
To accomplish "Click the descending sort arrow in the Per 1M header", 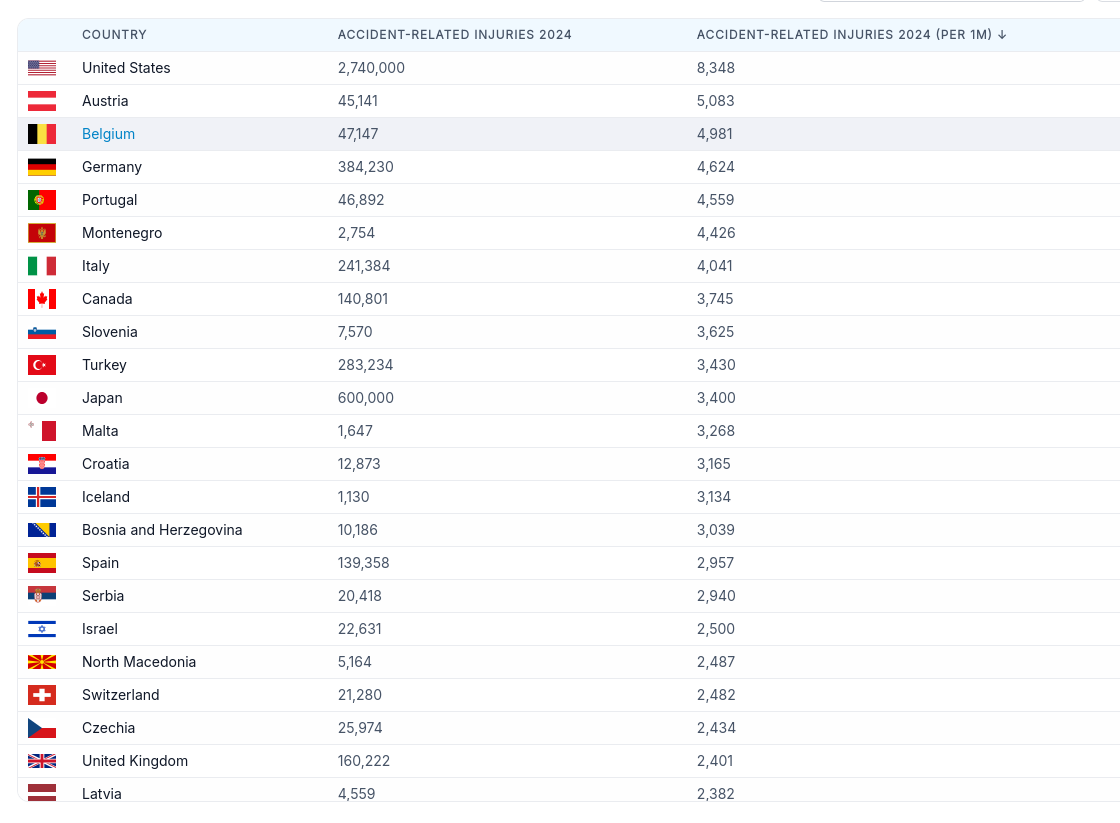I will 1002,34.
